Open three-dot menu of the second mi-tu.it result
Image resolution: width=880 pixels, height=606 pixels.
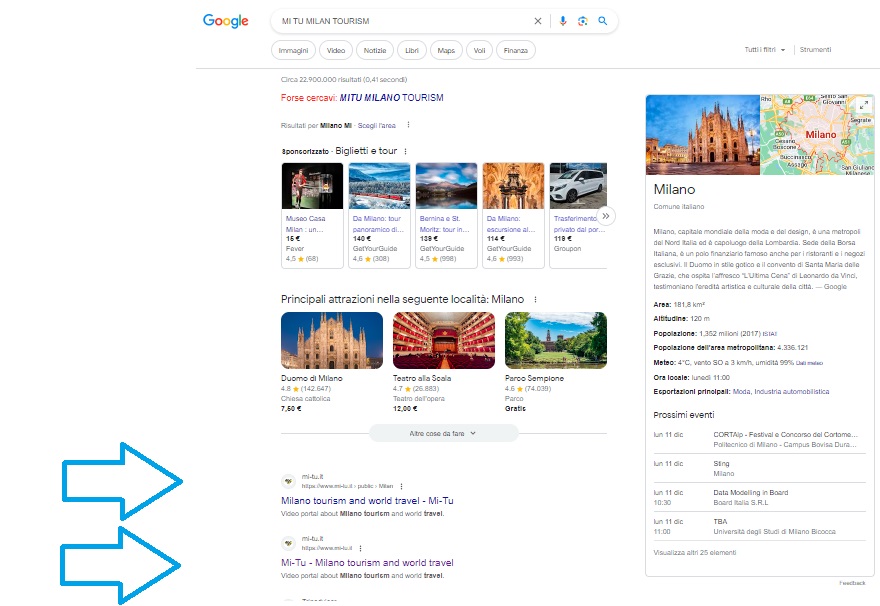[360, 548]
